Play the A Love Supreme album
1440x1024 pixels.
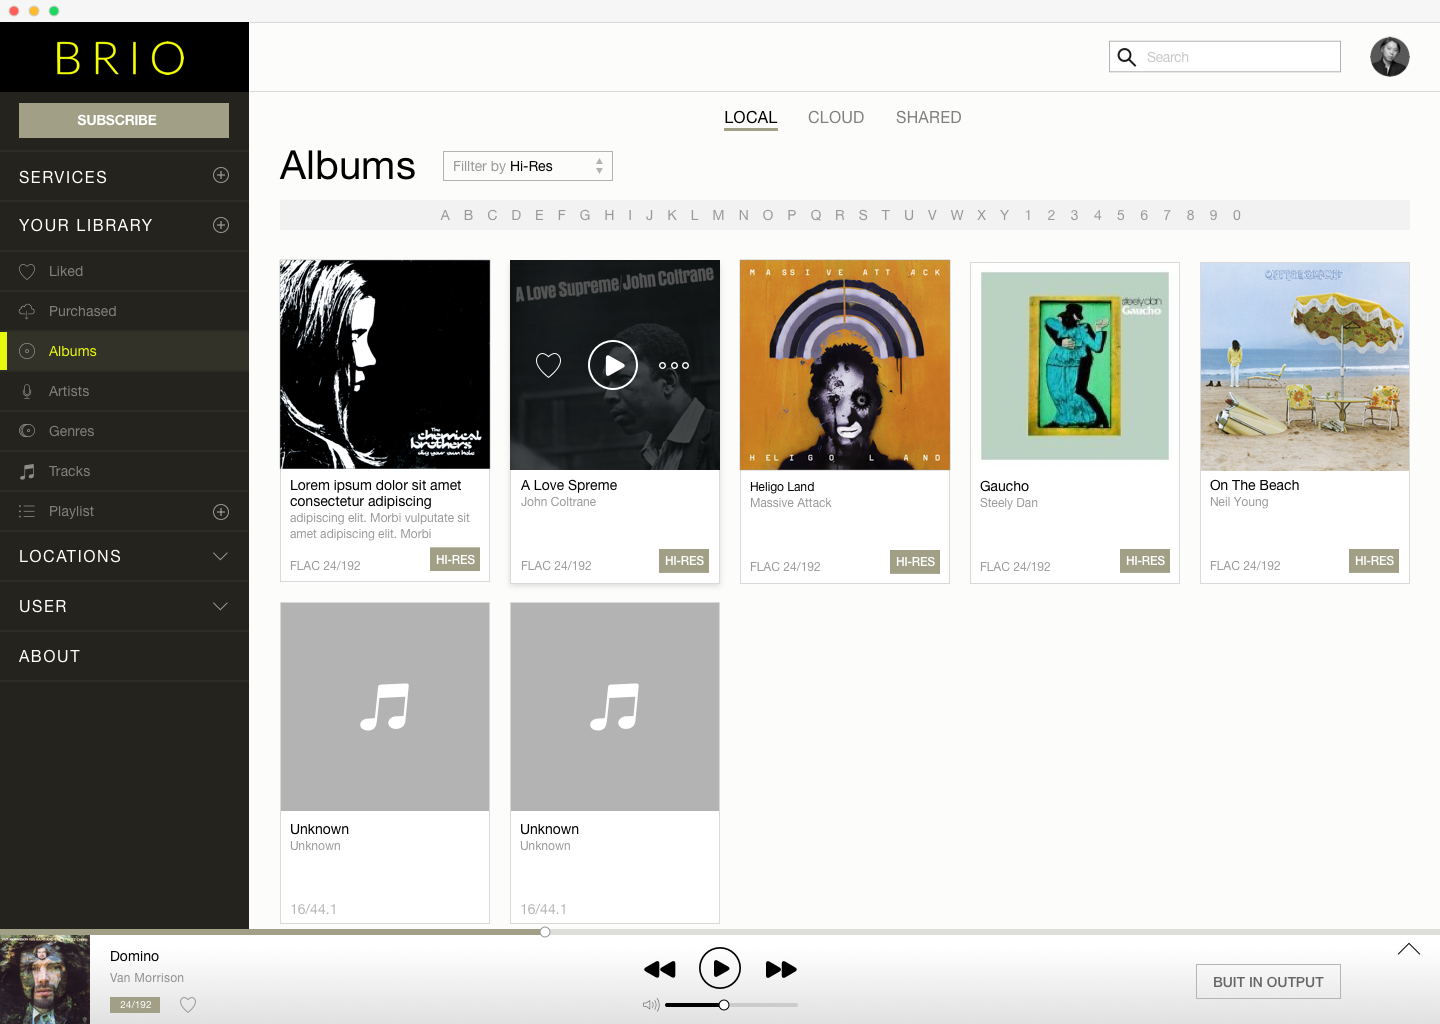coord(613,365)
